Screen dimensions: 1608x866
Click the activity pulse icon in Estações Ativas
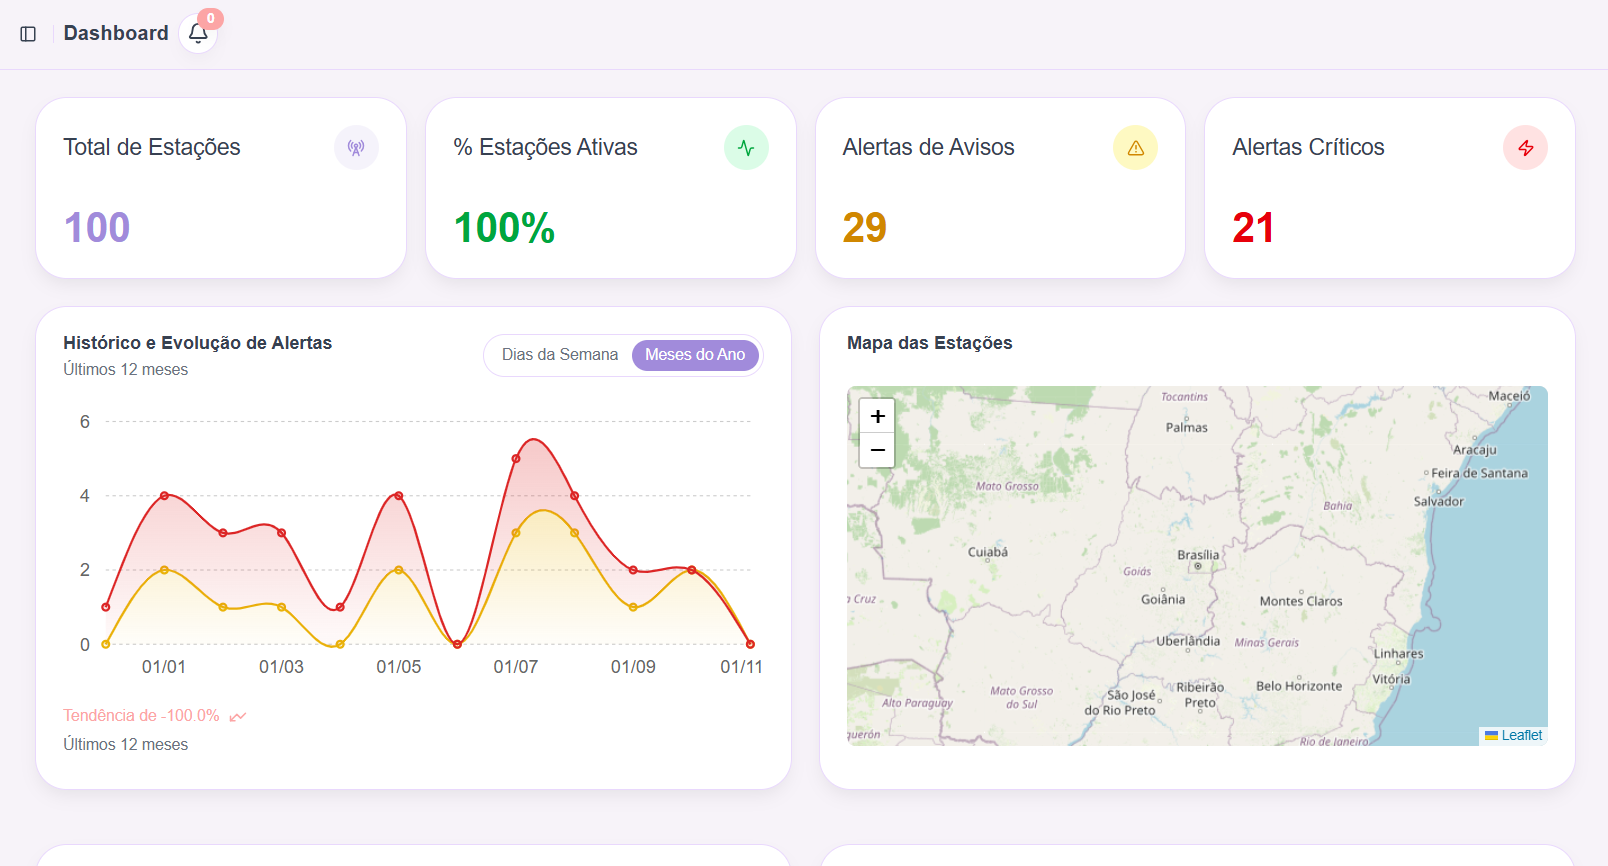coord(746,148)
